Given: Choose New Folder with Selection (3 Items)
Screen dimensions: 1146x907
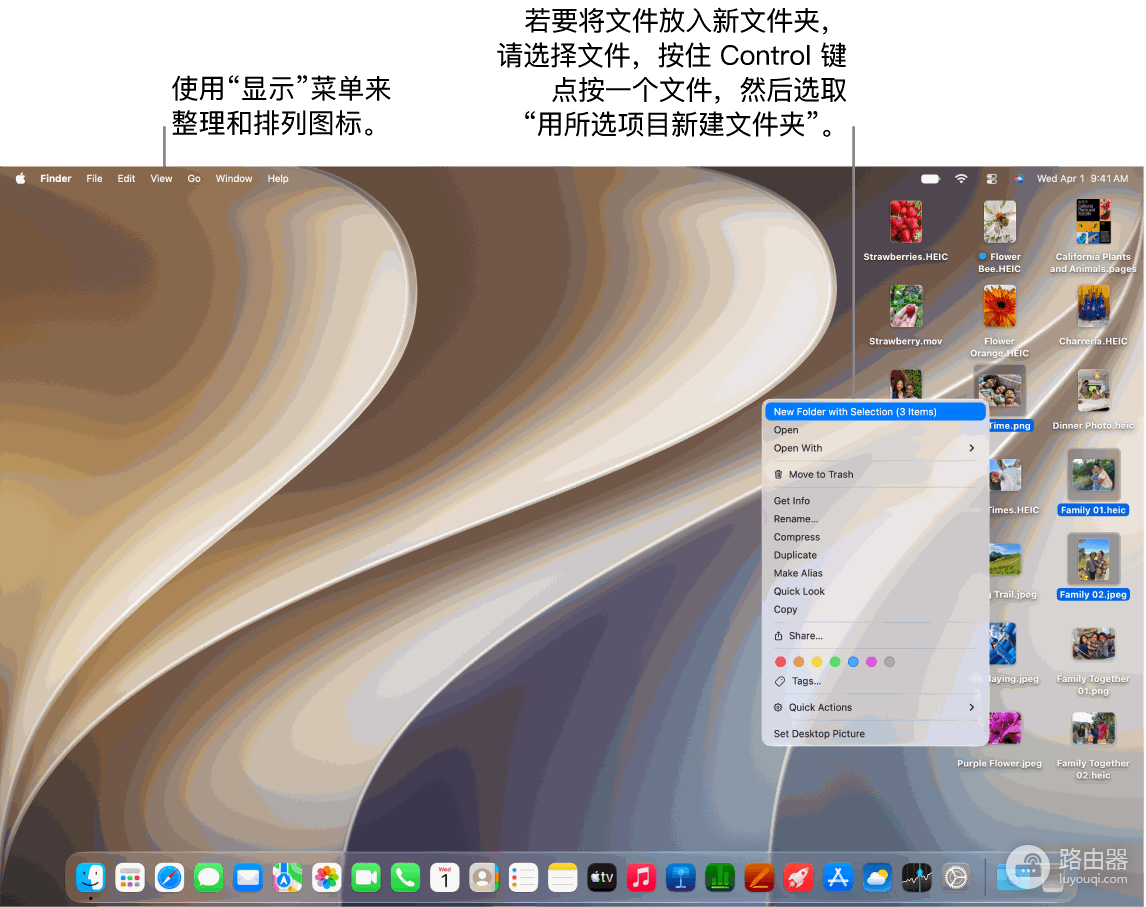Looking at the screenshot, I should click(x=875, y=411).
